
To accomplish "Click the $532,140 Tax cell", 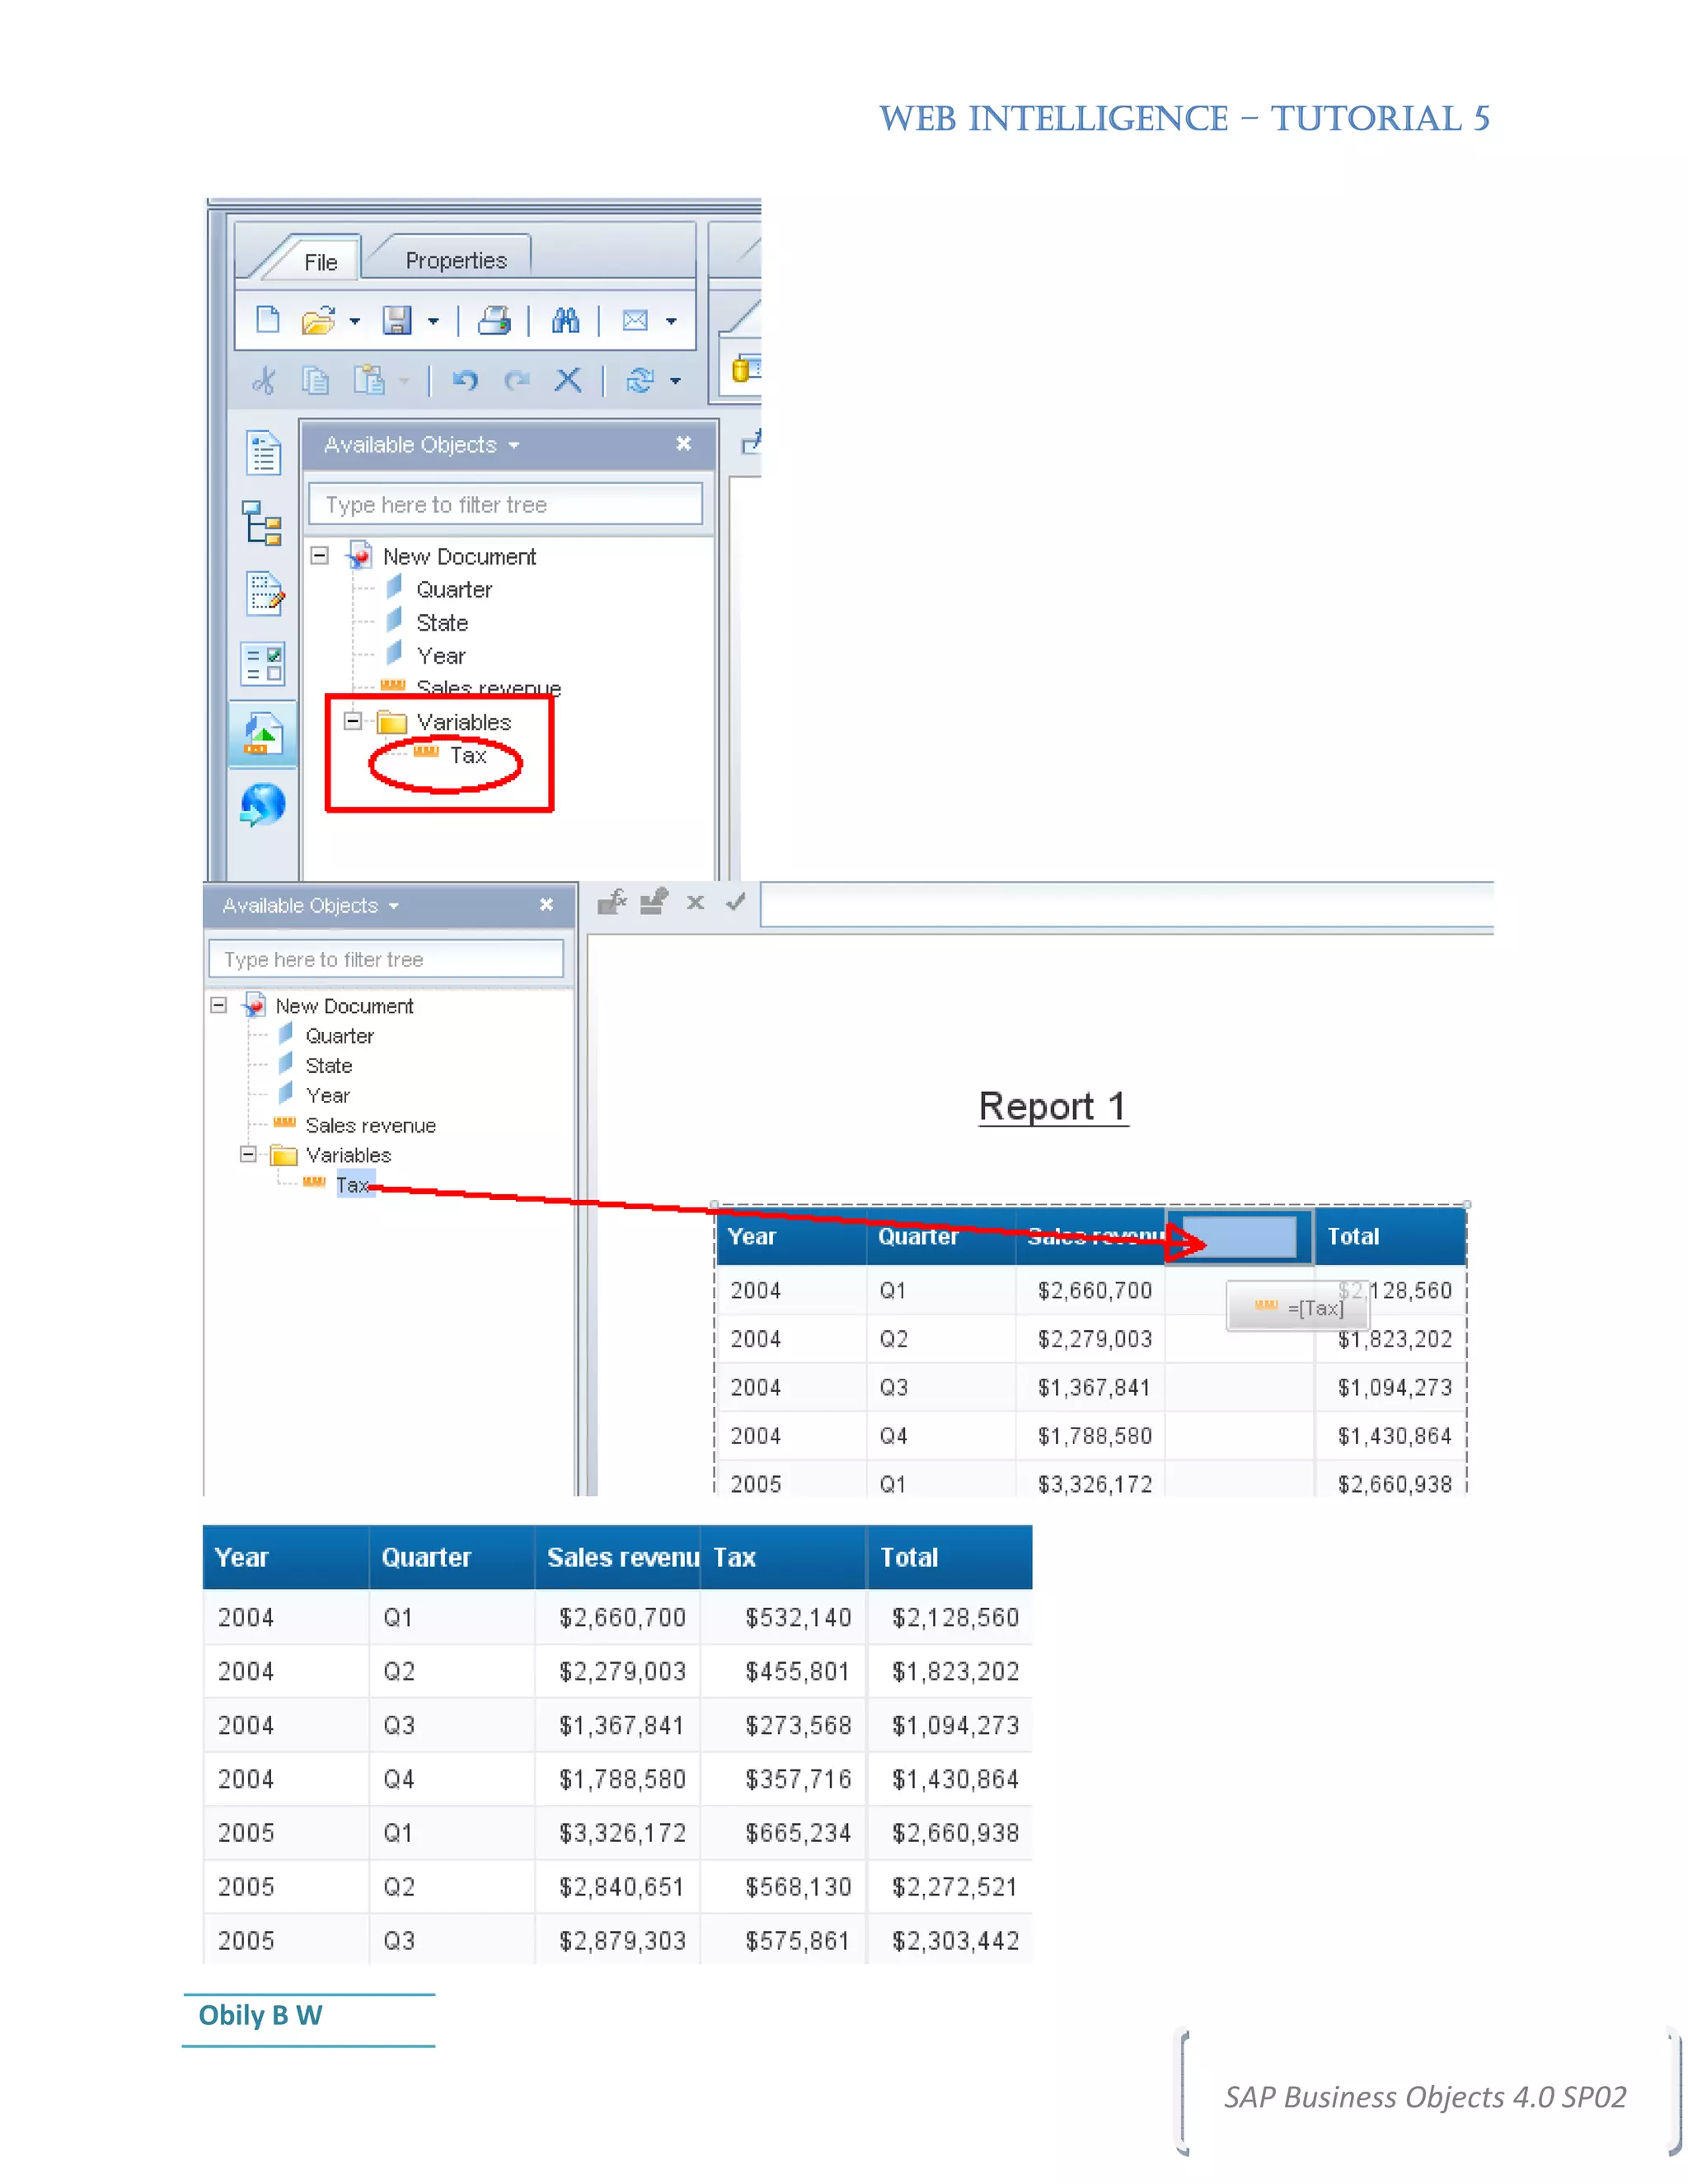I will [x=783, y=1618].
